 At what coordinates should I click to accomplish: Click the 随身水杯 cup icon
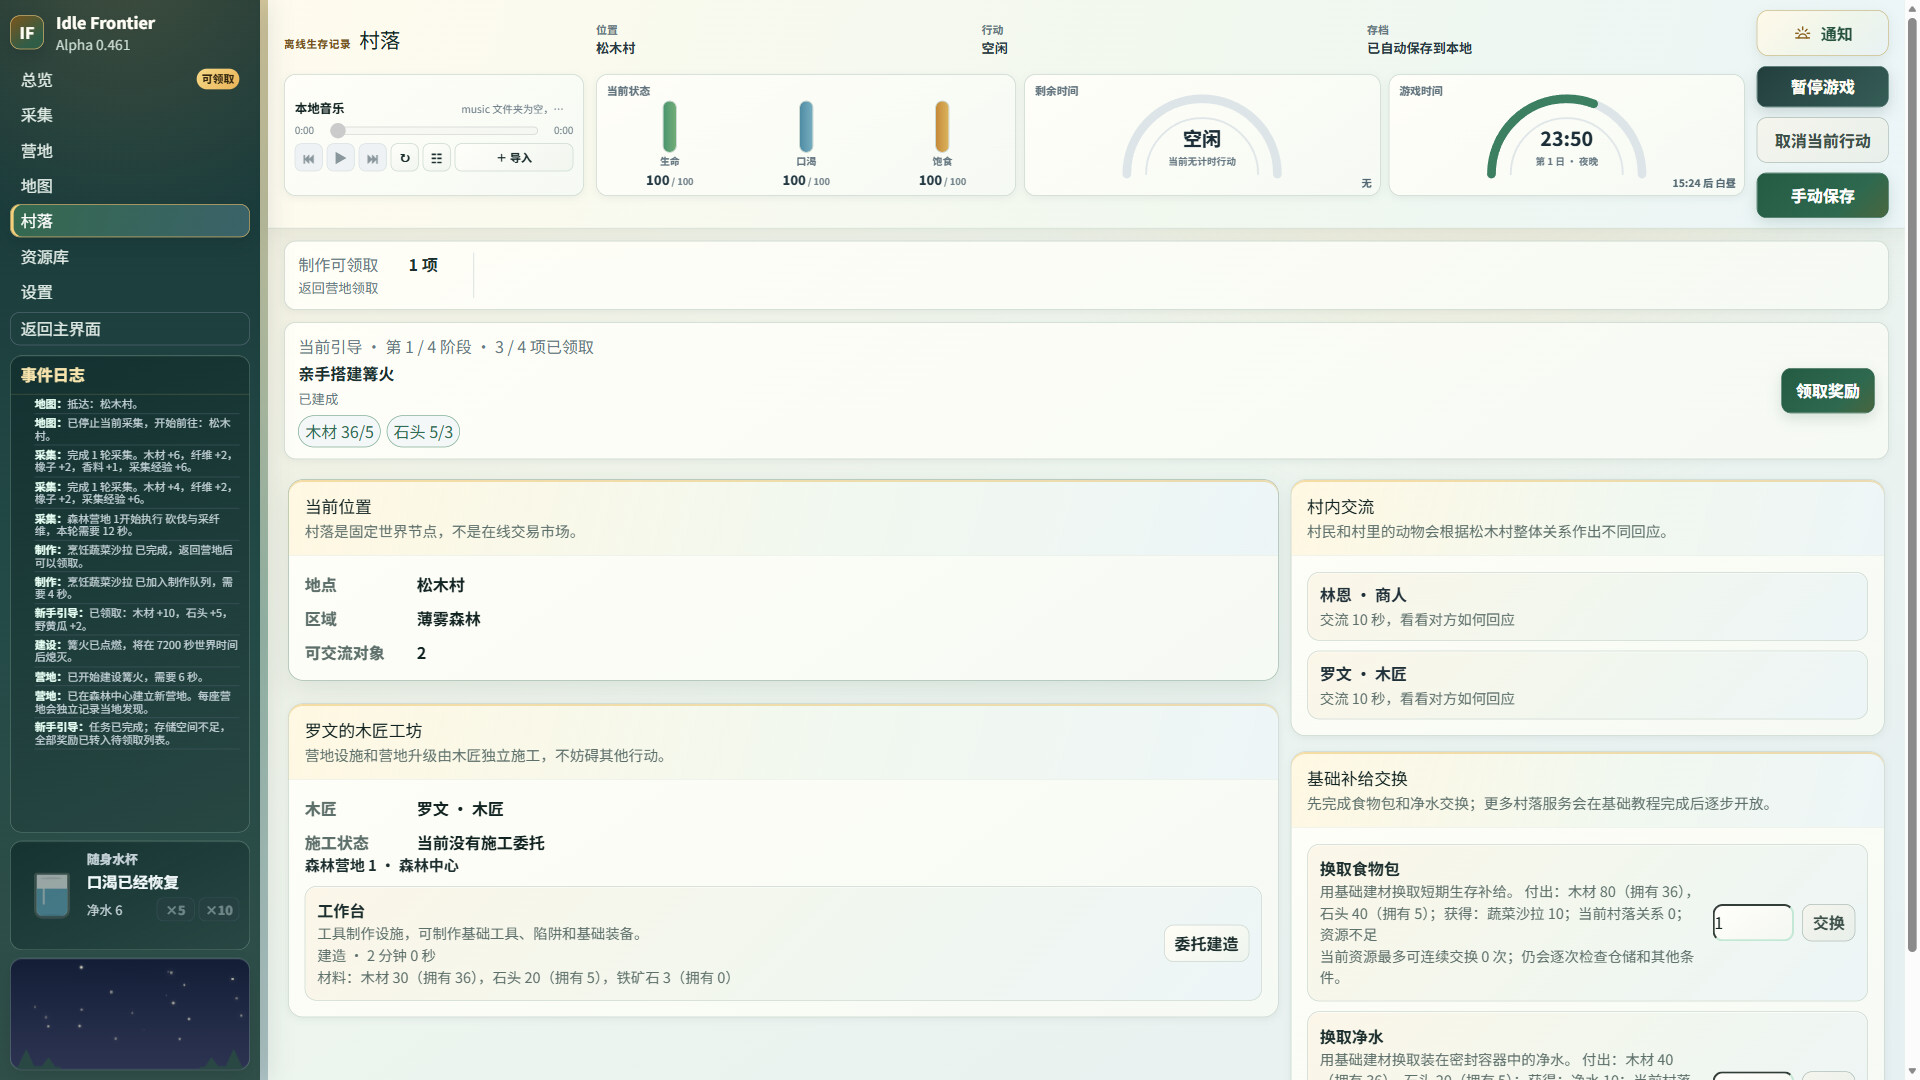pos(52,895)
